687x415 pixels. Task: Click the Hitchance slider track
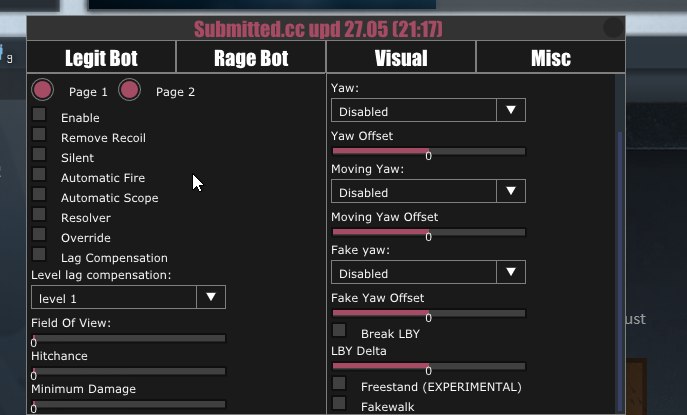click(x=129, y=371)
